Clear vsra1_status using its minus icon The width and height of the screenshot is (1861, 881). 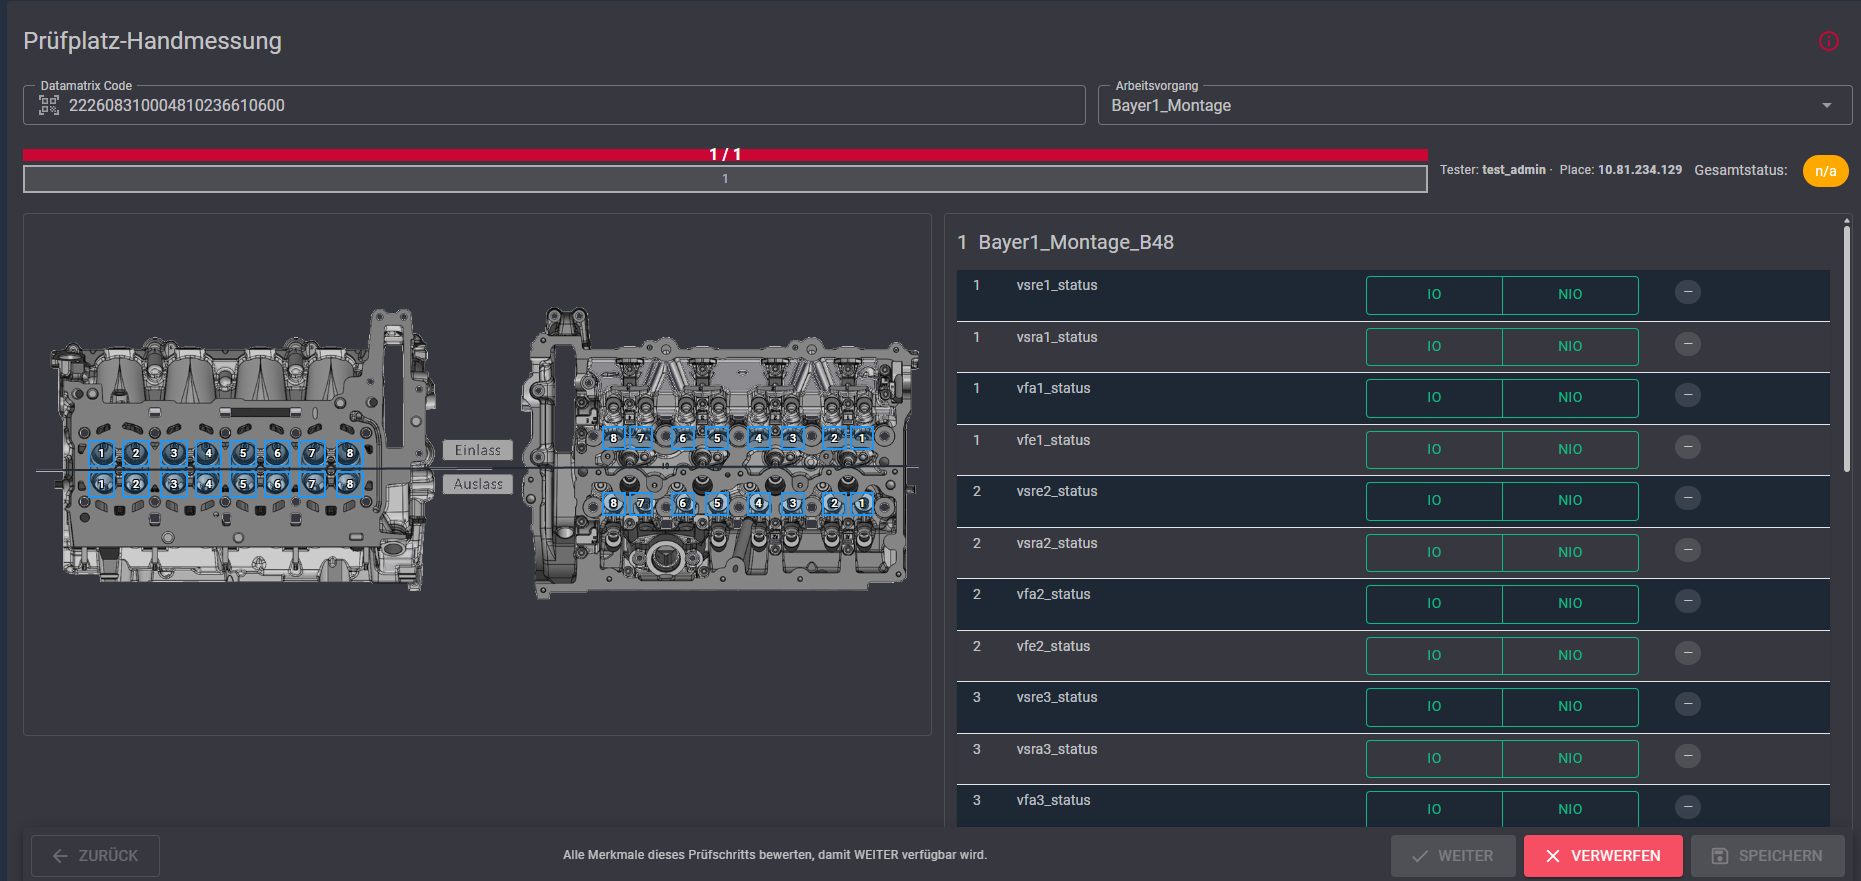(1687, 344)
